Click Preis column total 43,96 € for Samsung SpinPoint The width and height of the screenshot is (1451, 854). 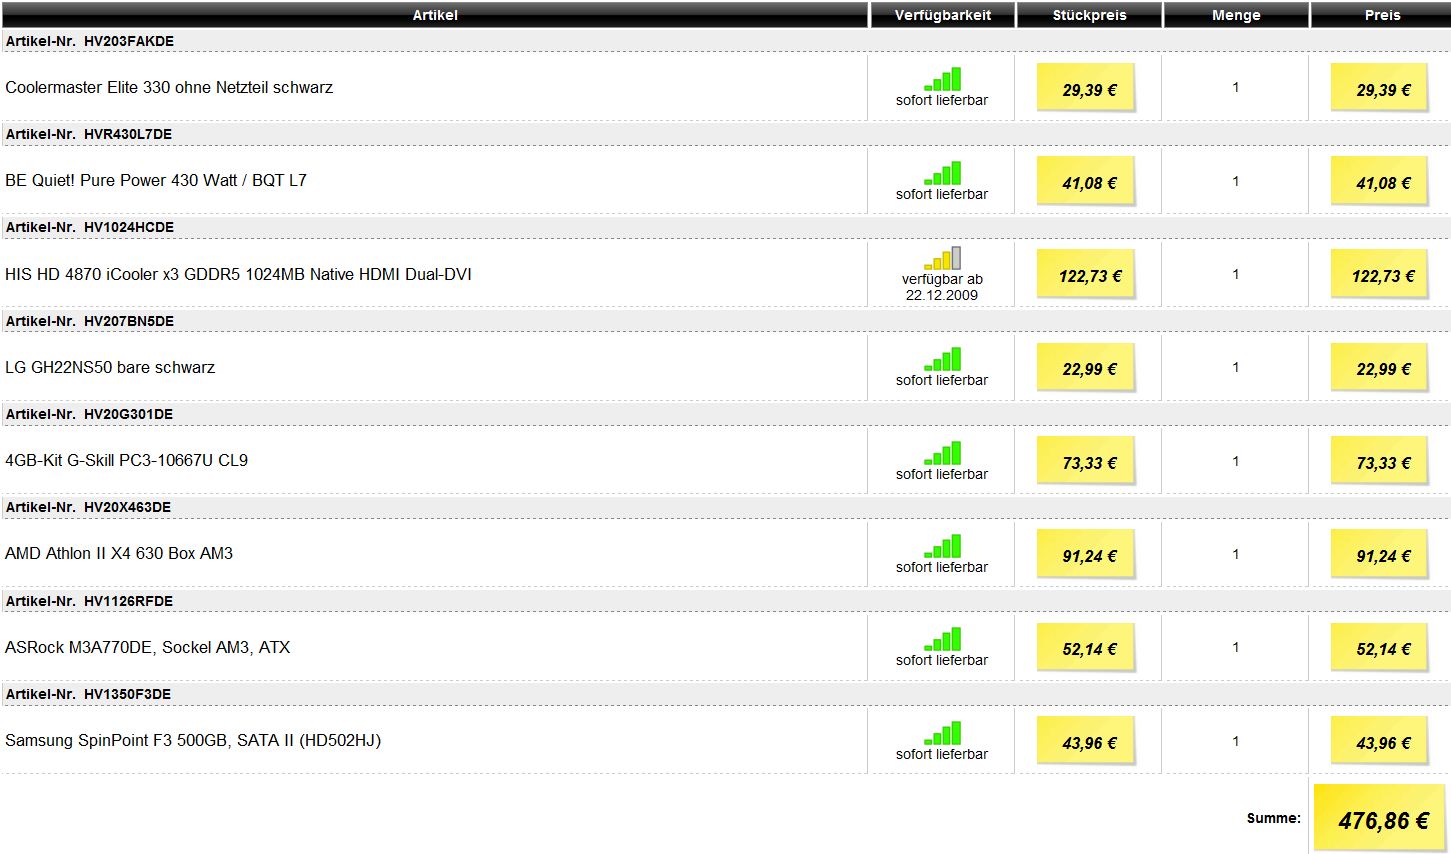coord(1380,741)
